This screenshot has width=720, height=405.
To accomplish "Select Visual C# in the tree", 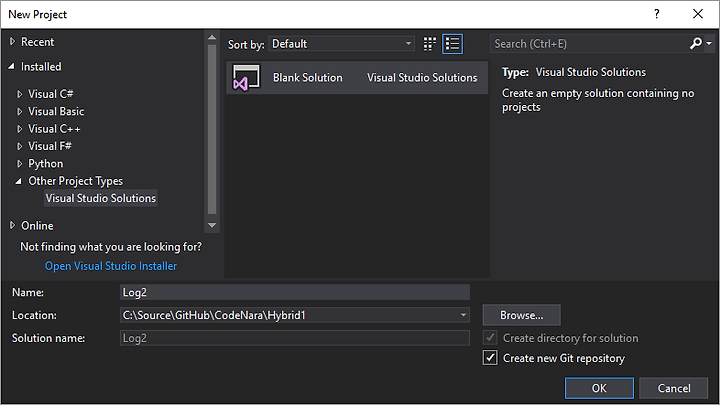I will point(51,94).
